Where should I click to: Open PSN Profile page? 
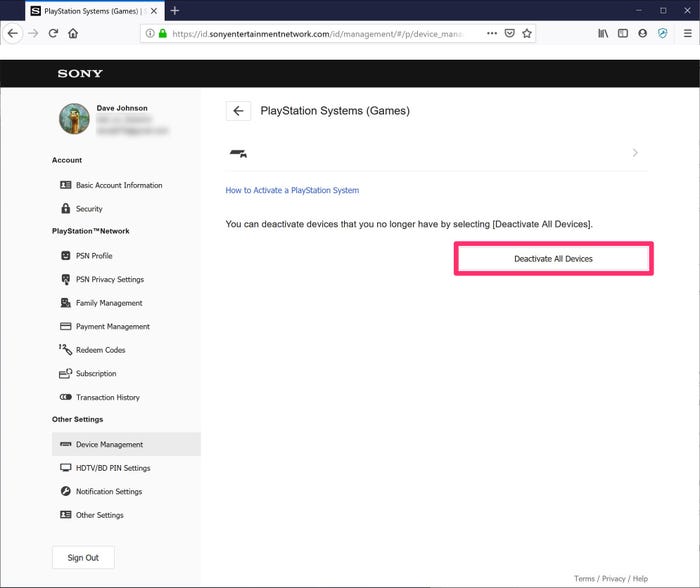pyautogui.click(x=86, y=256)
